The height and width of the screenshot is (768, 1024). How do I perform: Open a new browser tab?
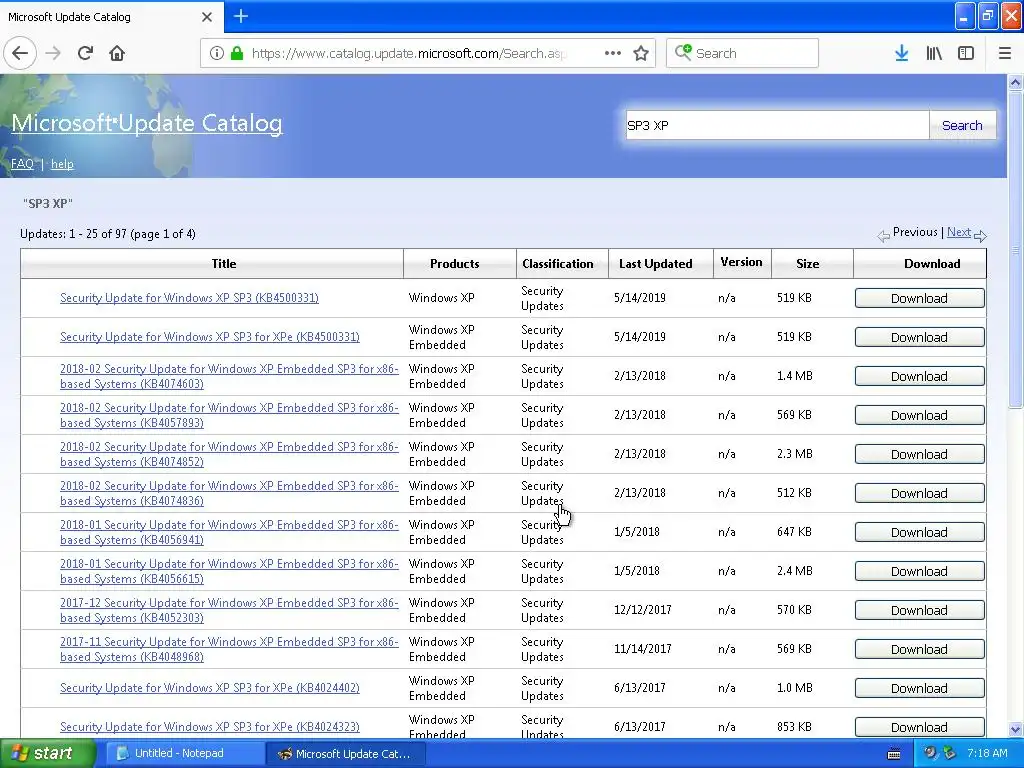pos(240,16)
